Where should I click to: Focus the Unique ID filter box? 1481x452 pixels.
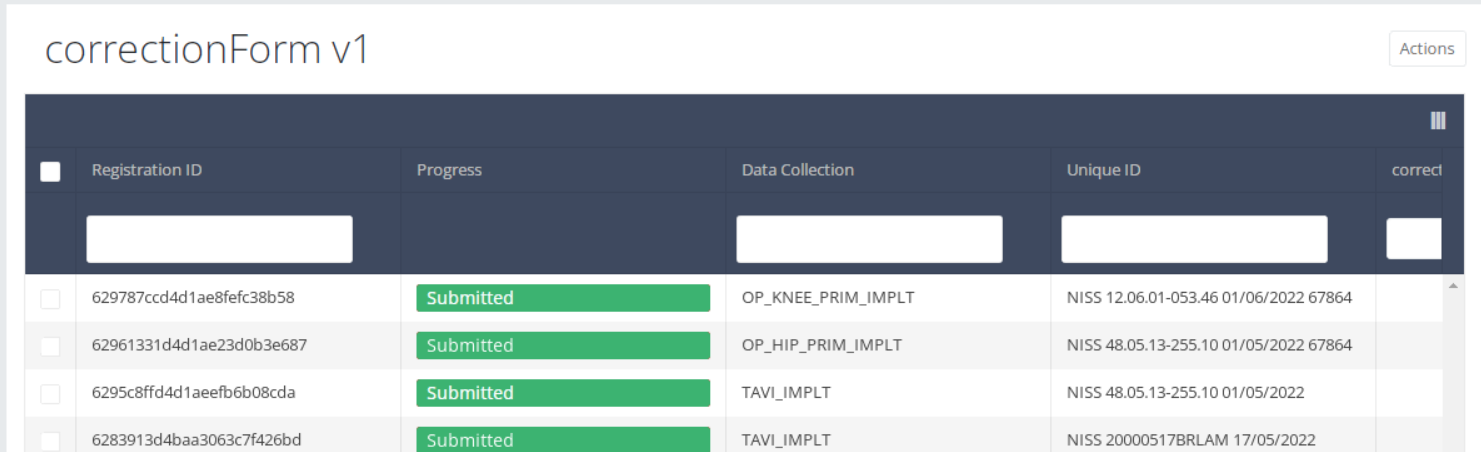tap(1194, 239)
